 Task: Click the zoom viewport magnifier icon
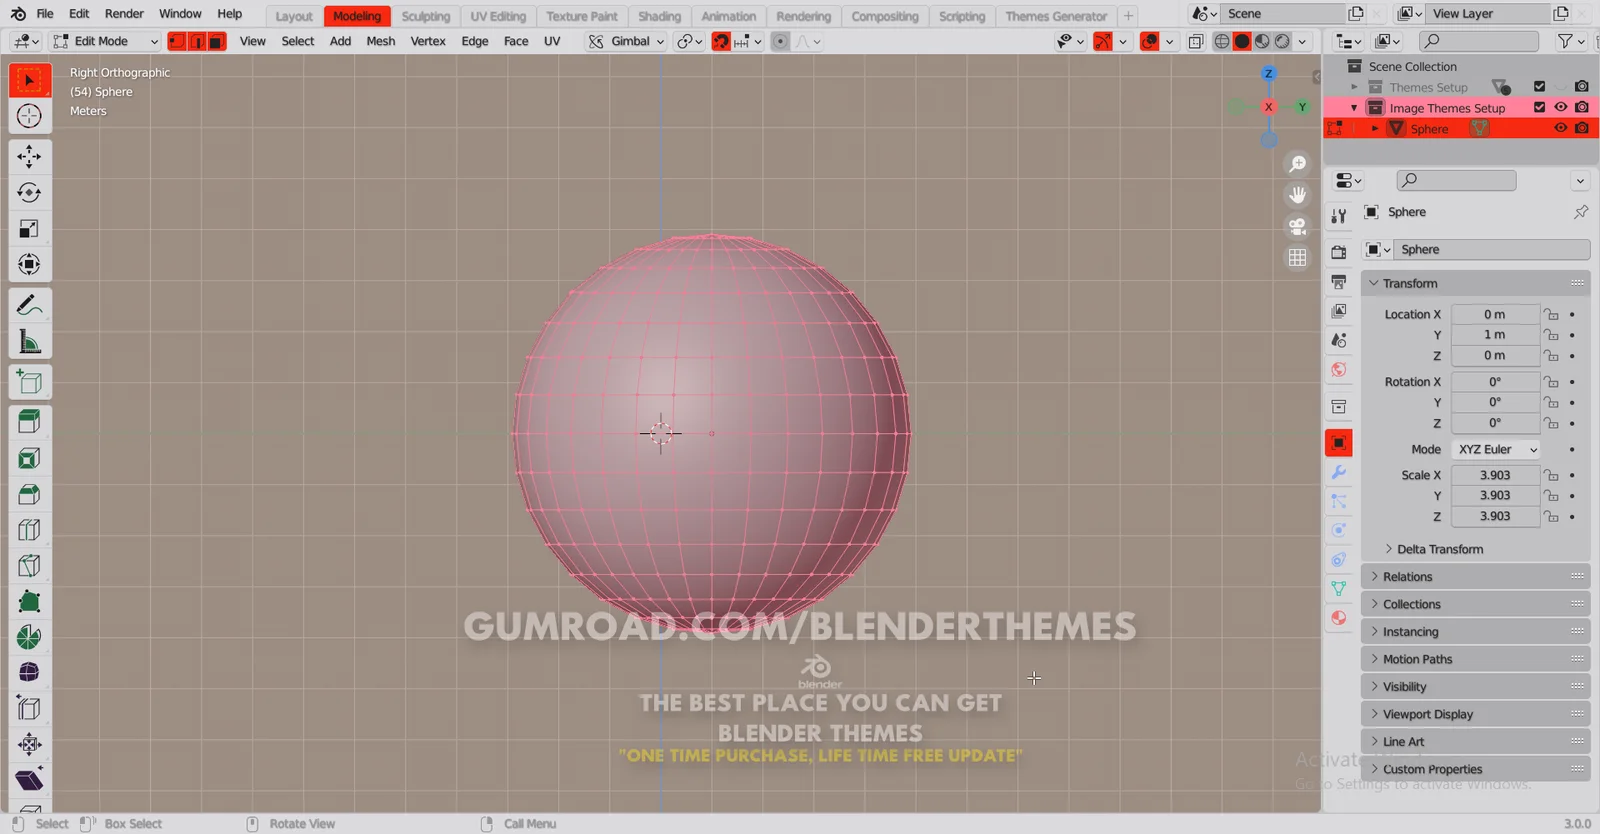pyautogui.click(x=1298, y=164)
